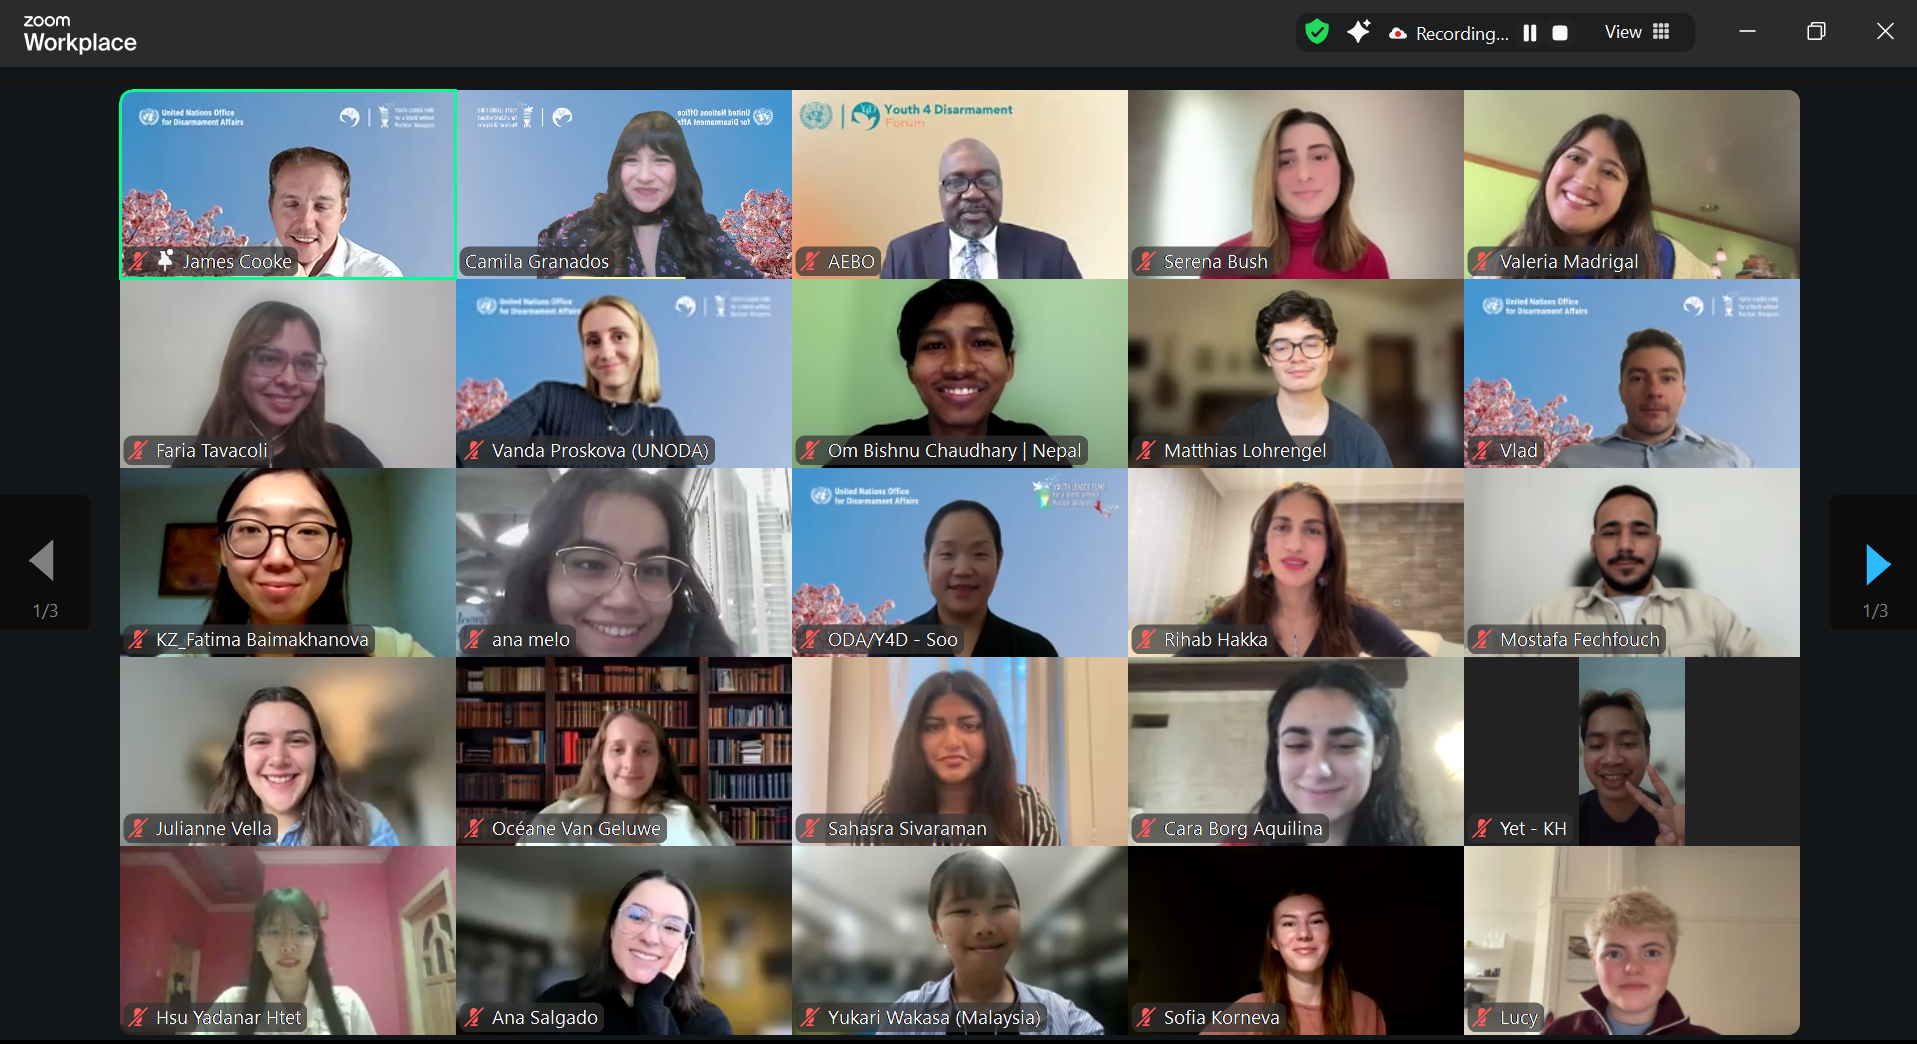Click the Om Bishnu Chaudhary | Nepal label
The image size is (1917, 1044).
(954, 451)
